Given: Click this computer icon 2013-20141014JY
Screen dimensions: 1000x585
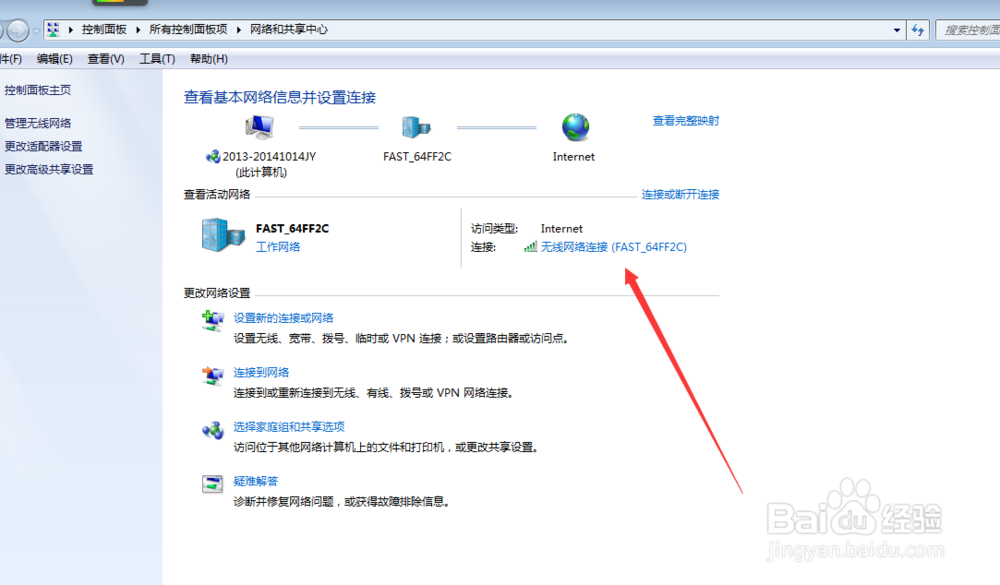Looking at the screenshot, I should click(x=260, y=127).
